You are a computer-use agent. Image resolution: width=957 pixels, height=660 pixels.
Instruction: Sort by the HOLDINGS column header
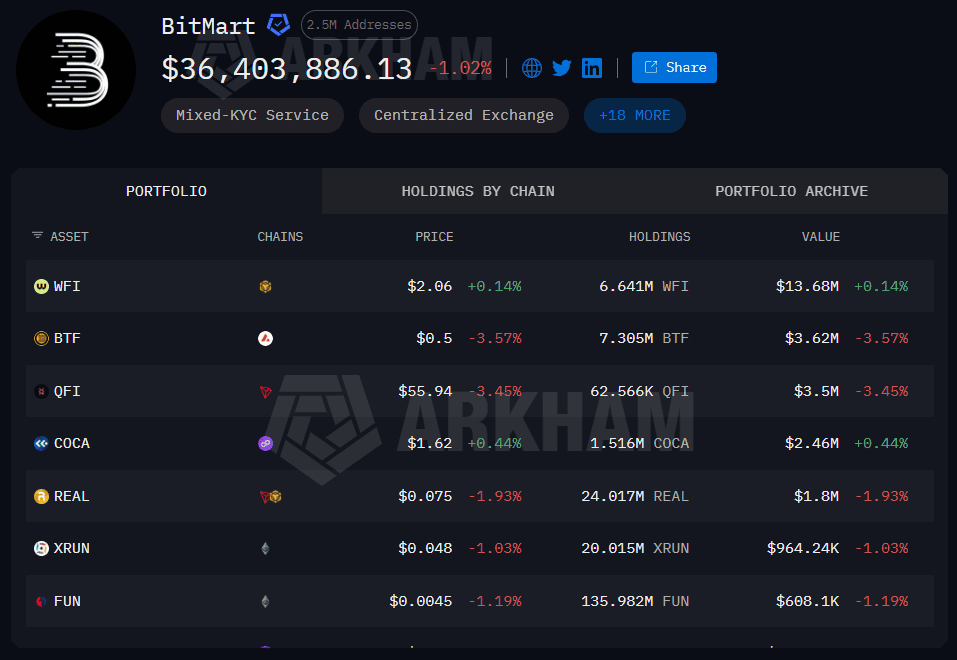point(659,237)
